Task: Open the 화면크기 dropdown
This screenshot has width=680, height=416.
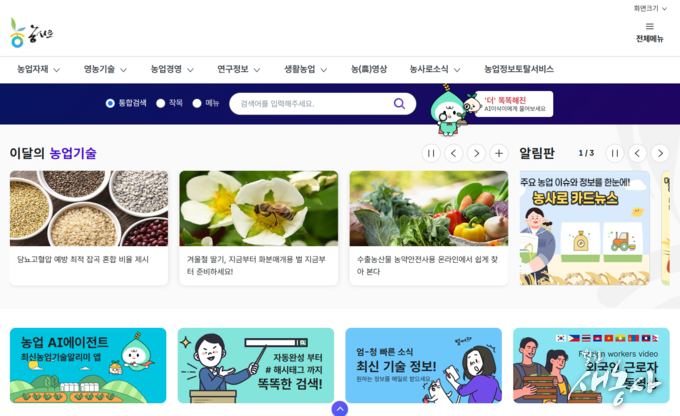Action: tap(650, 8)
